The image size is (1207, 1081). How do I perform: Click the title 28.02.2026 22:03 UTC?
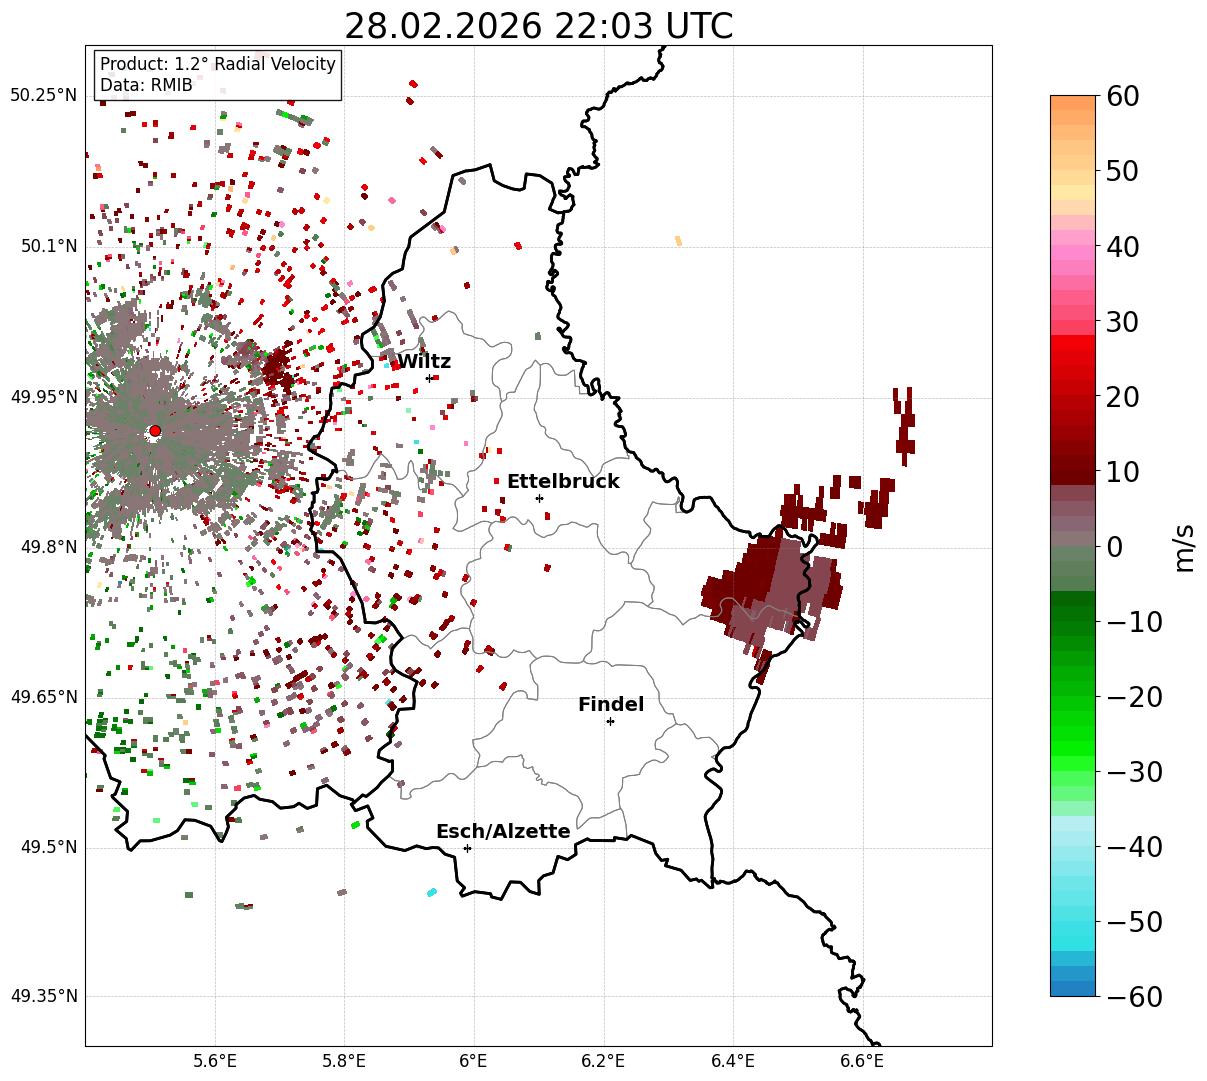538,26
